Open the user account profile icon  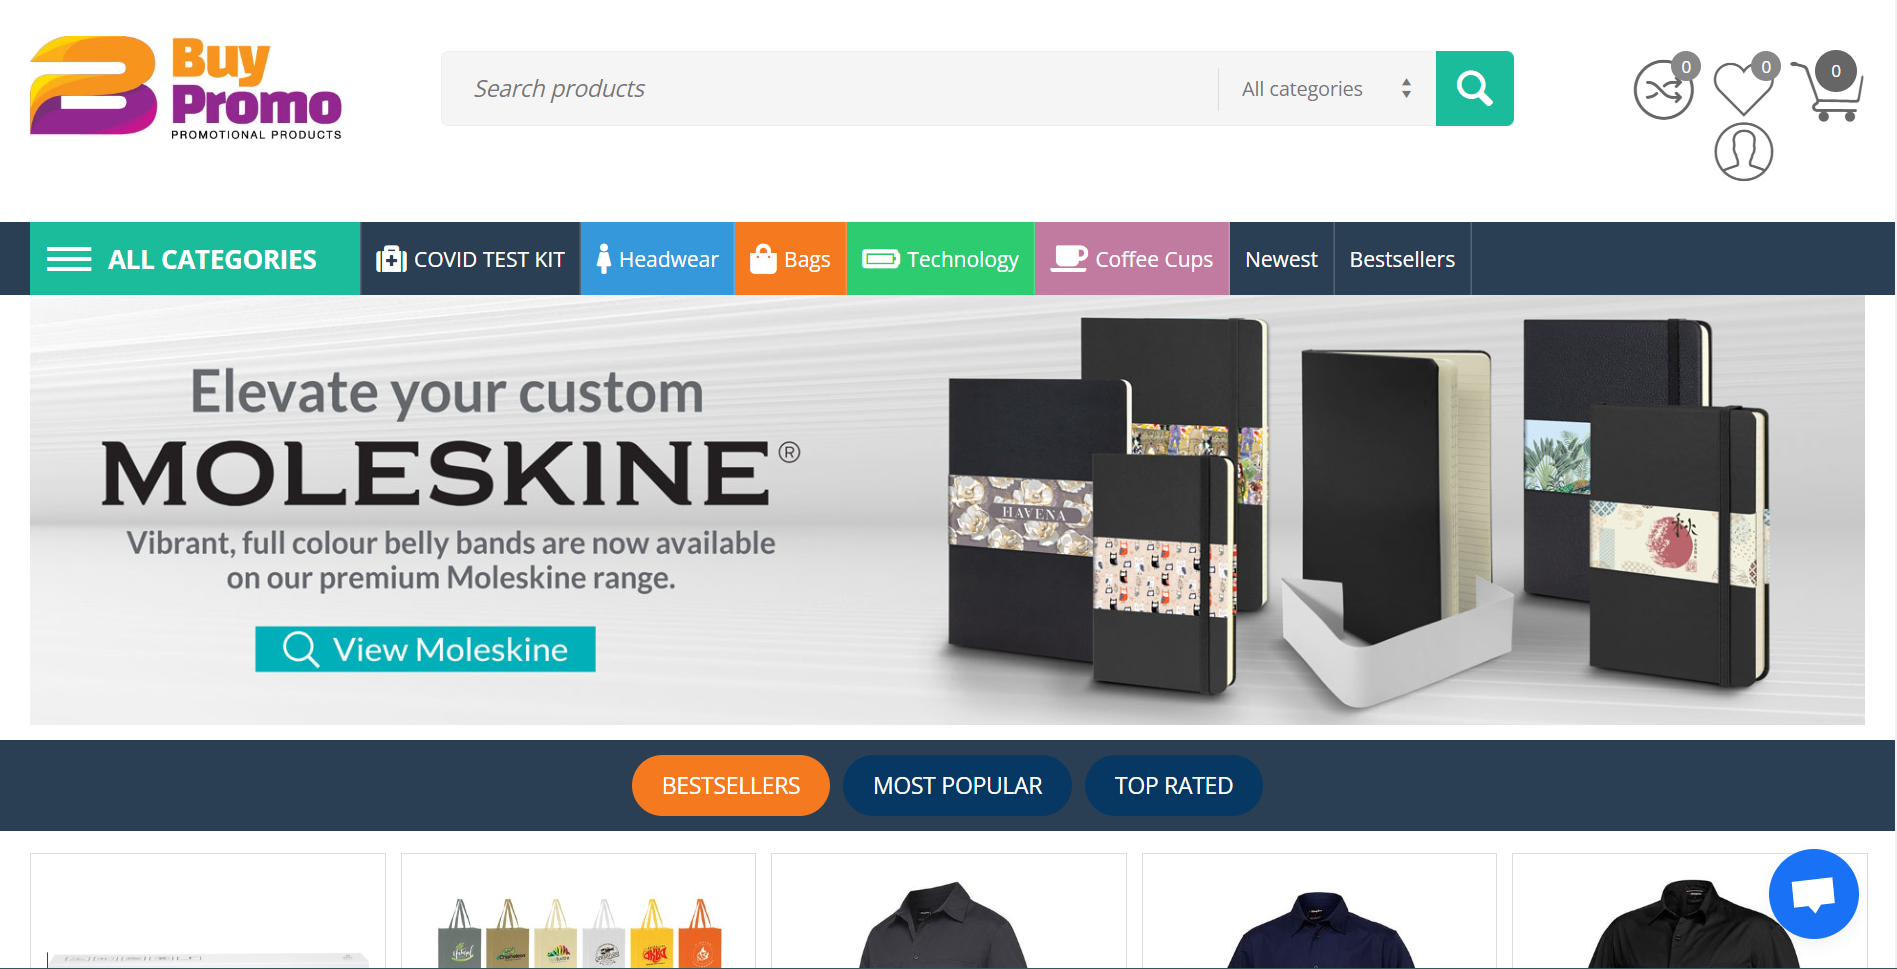click(1743, 152)
